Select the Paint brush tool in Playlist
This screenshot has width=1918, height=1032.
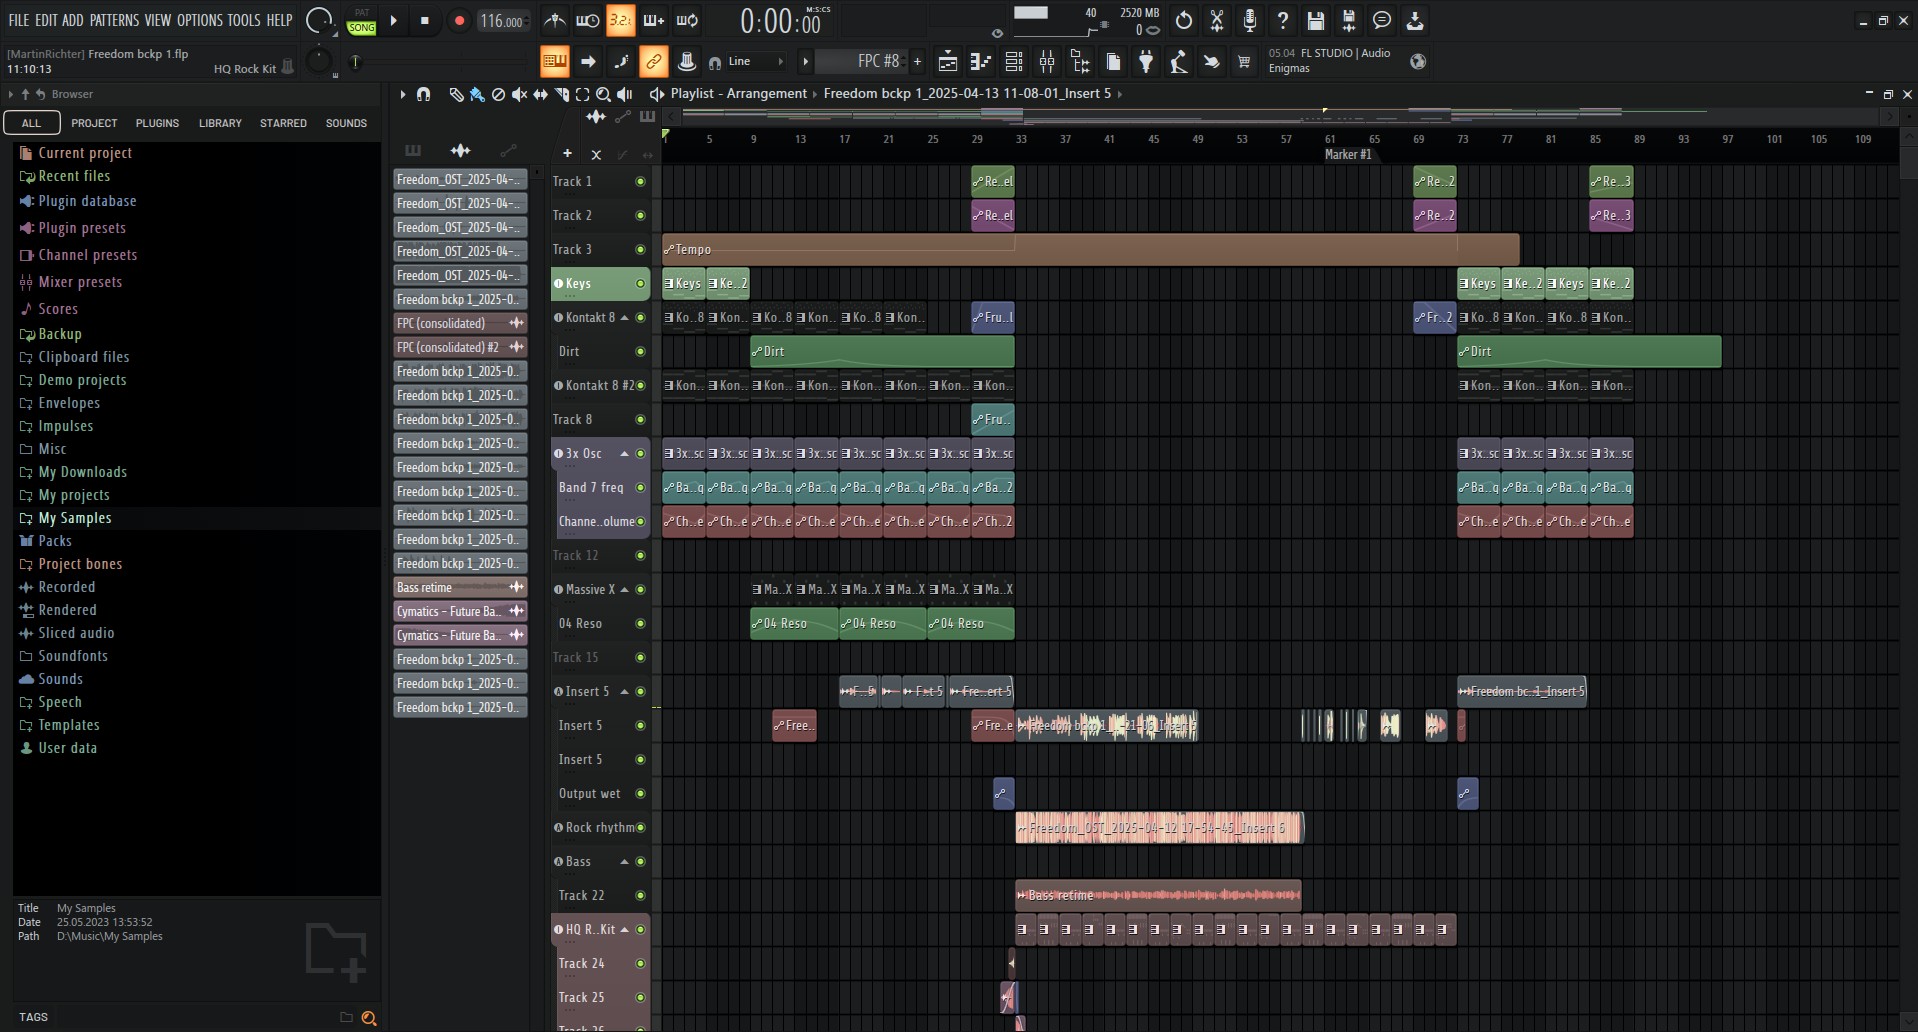click(477, 94)
